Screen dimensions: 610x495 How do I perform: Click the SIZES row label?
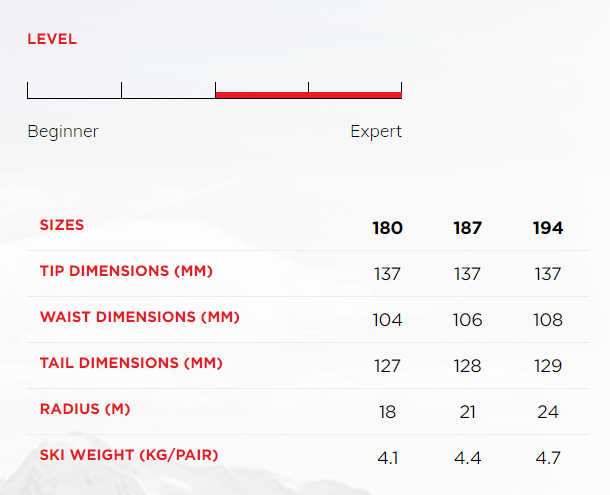coord(62,225)
